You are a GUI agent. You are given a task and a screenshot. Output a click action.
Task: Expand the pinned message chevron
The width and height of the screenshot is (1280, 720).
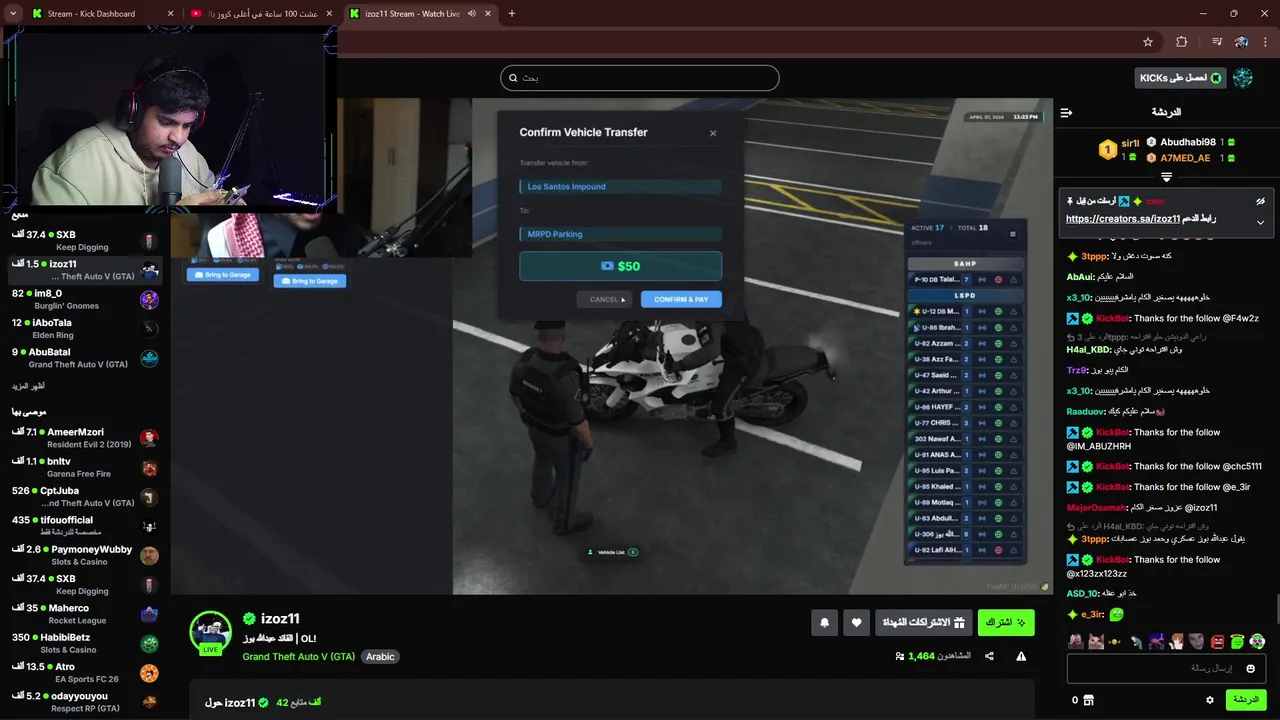pyautogui.click(x=1260, y=222)
